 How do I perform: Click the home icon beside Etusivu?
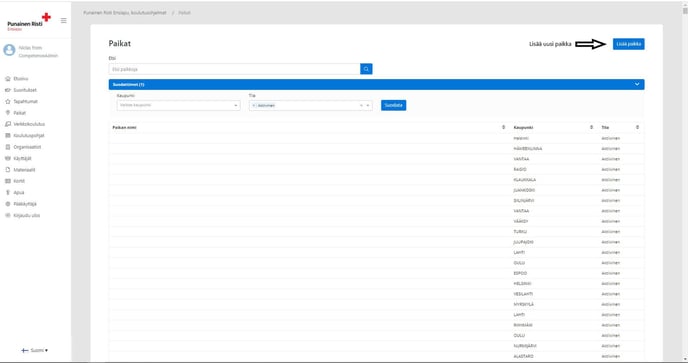(x=7, y=79)
